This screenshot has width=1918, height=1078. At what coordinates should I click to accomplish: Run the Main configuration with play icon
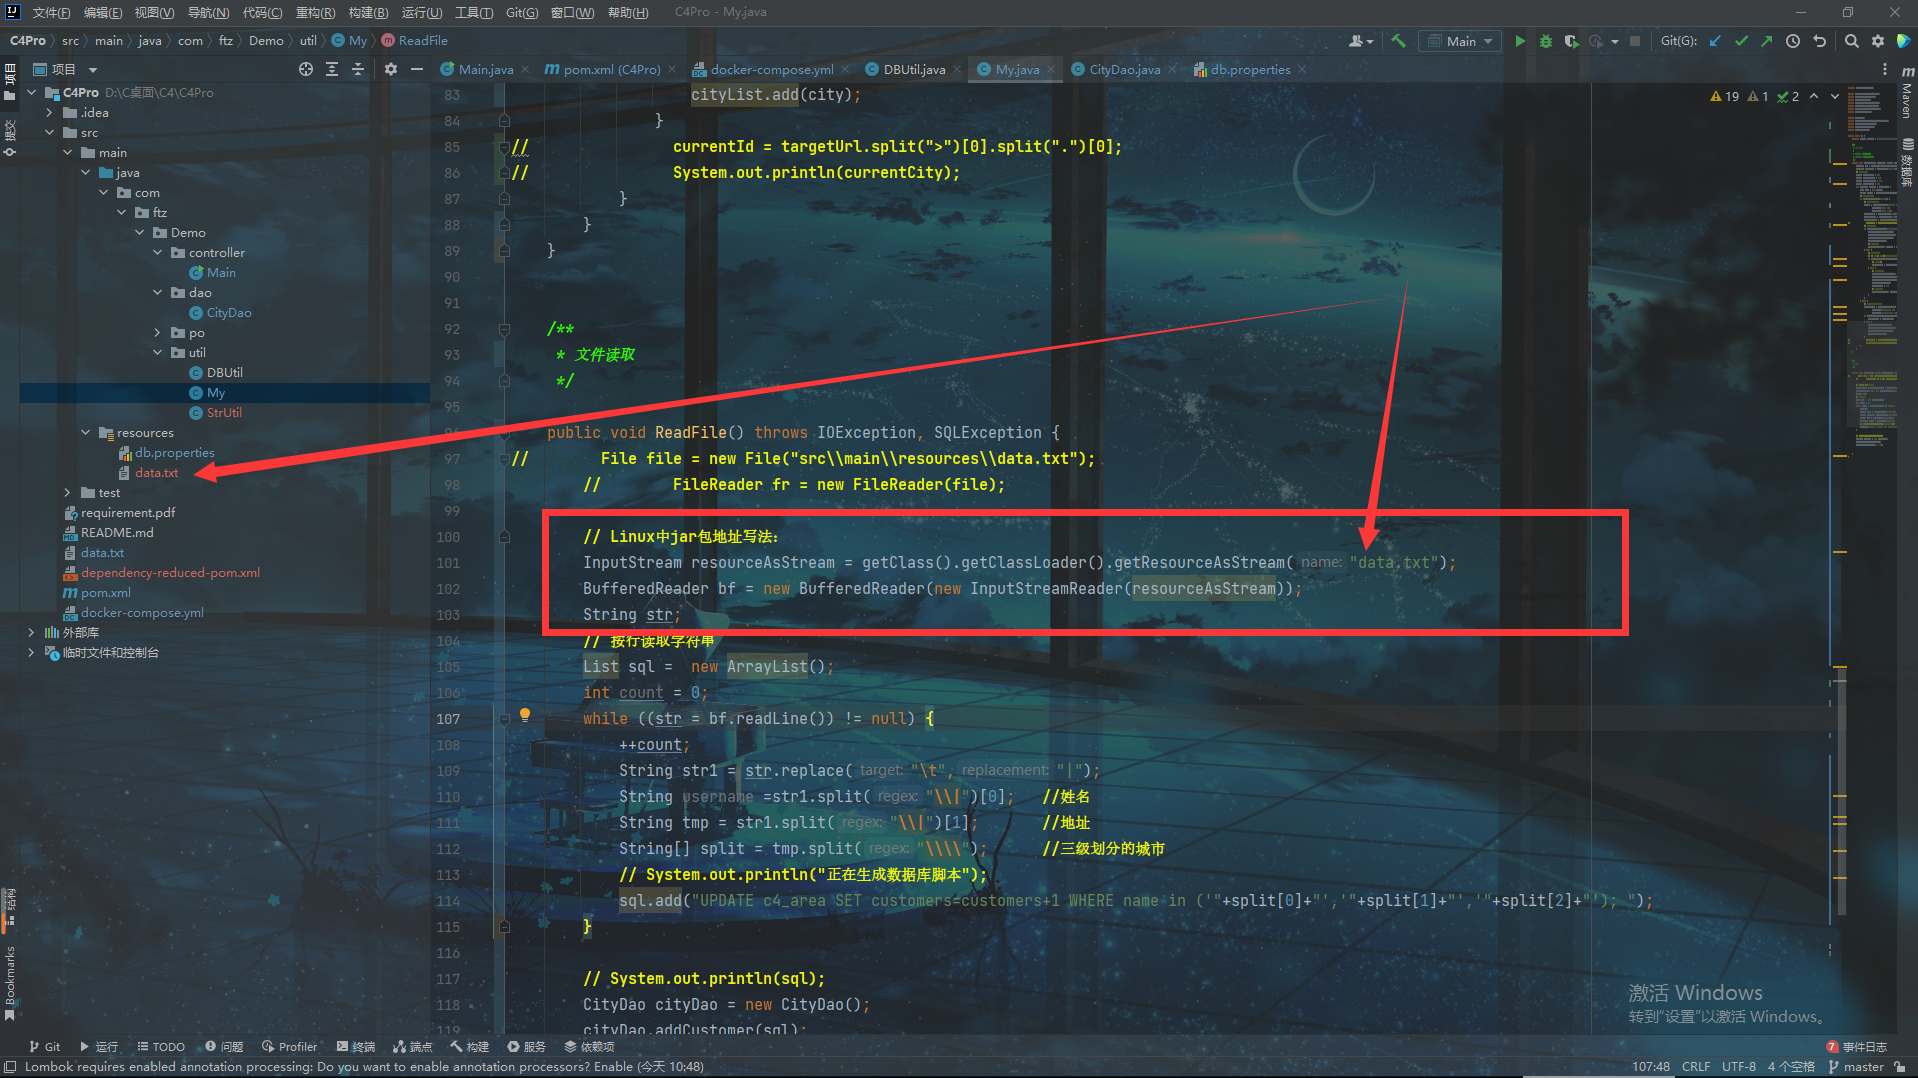click(x=1520, y=41)
